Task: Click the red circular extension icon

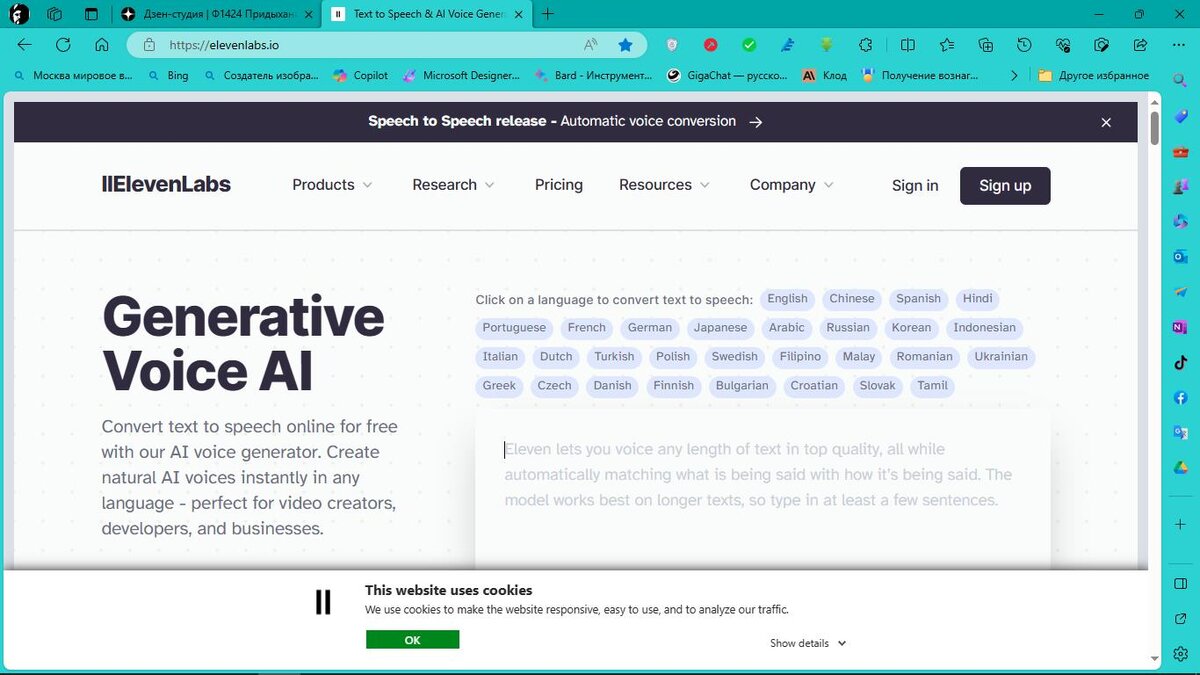Action: pyautogui.click(x=710, y=45)
